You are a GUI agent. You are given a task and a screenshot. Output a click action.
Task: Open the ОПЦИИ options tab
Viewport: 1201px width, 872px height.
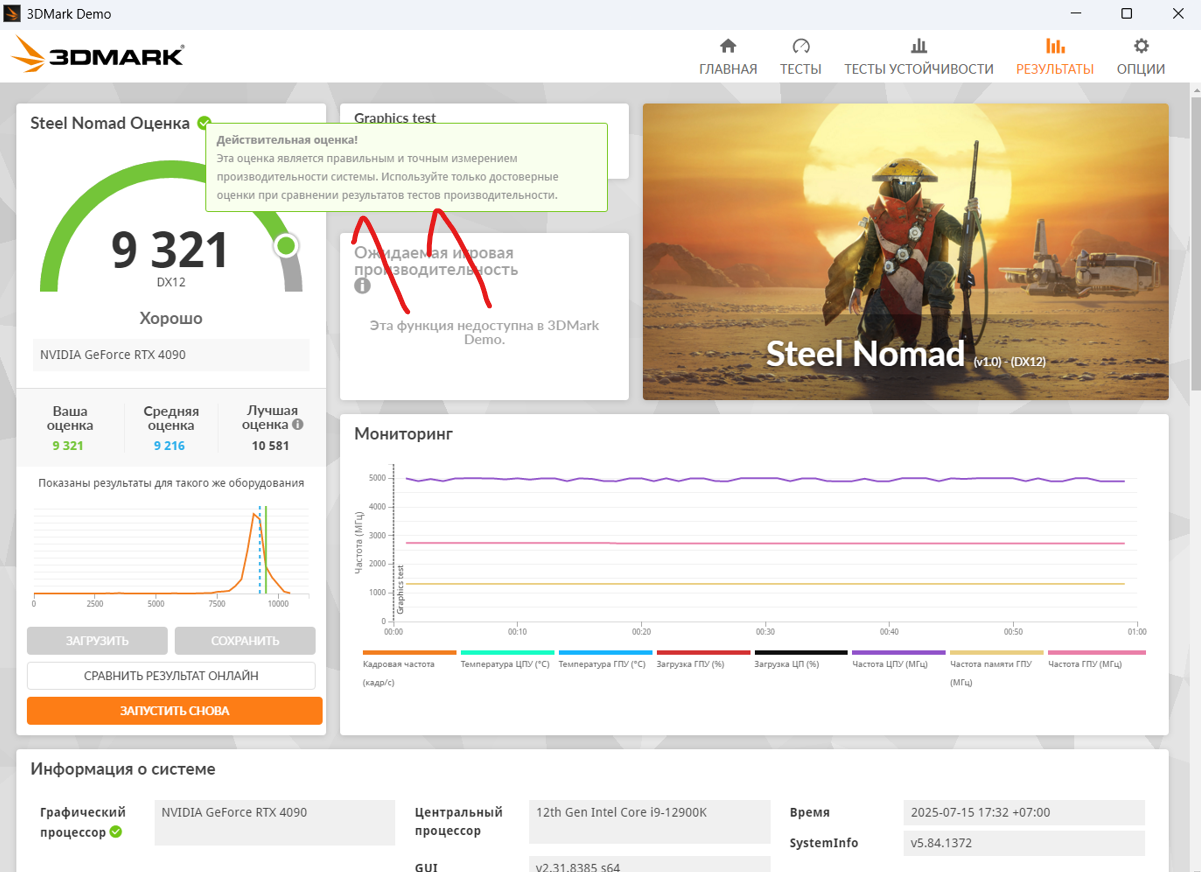point(1141,57)
